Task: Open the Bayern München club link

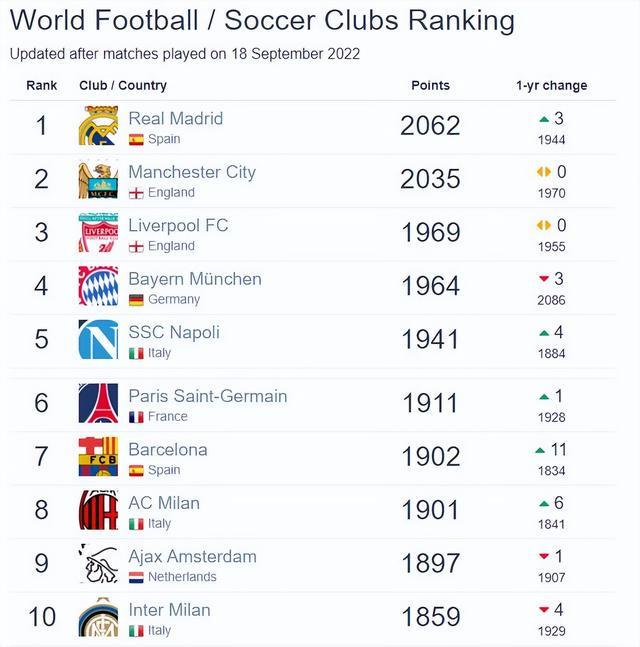Action: point(195,279)
